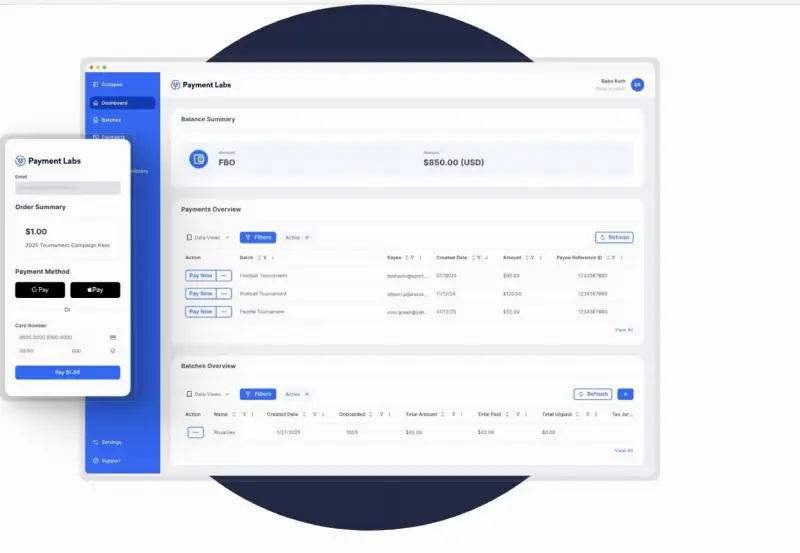Click Pay $1.00 button
The height and width of the screenshot is (553, 800).
pyautogui.click(x=67, y=372)
